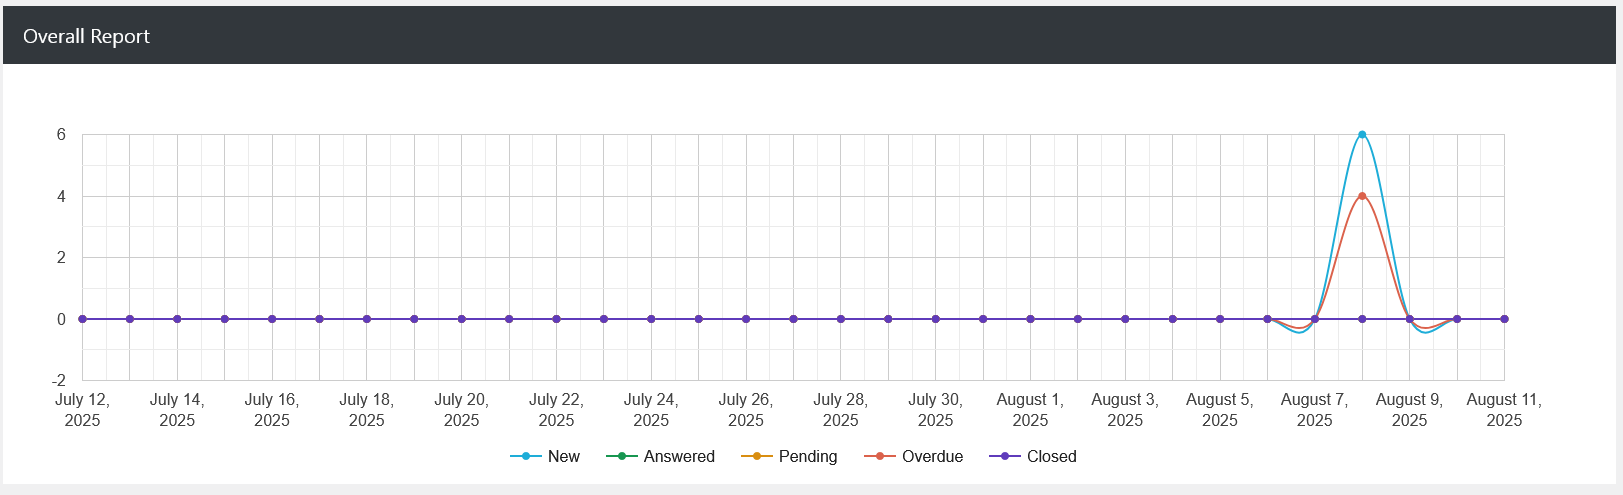The width and height of the screenshot is (1623, 495).
Task: Click the y-axis label showing 6
Action: (61, 134)
